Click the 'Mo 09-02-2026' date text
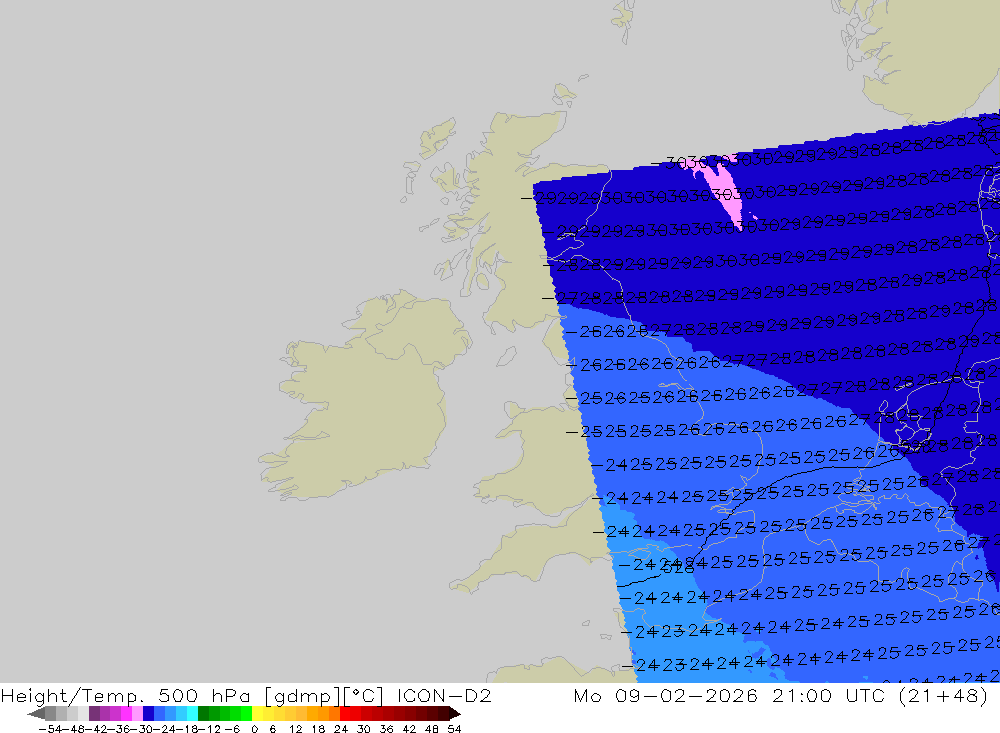The height and width of the screenshot is (733, 1000). pyautogui.click(x=666, y=695)
